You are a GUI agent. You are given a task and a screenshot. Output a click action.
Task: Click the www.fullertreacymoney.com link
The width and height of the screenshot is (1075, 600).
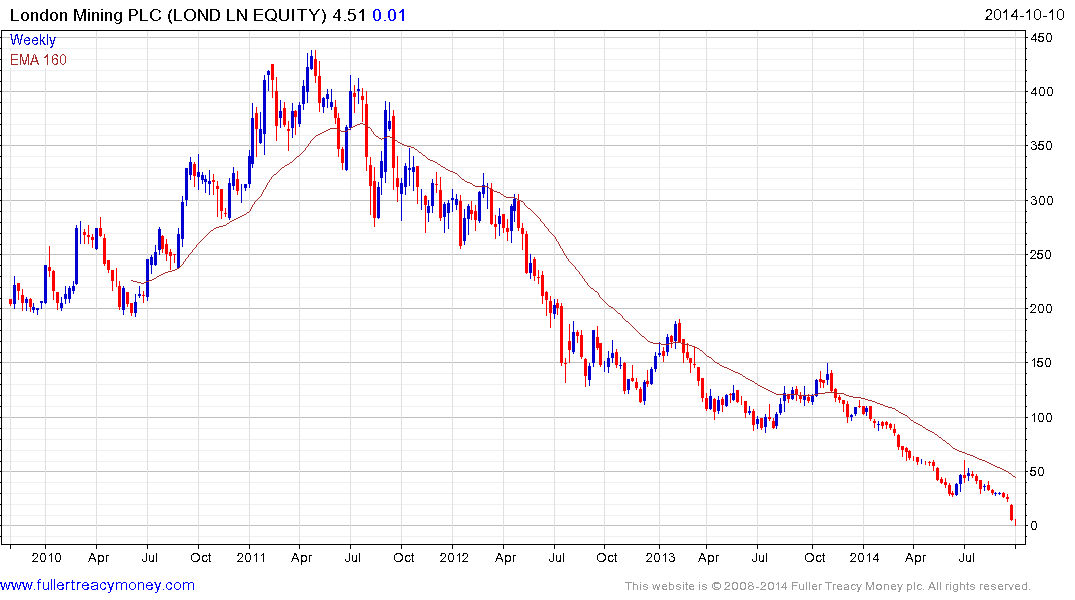click(97, 585)
